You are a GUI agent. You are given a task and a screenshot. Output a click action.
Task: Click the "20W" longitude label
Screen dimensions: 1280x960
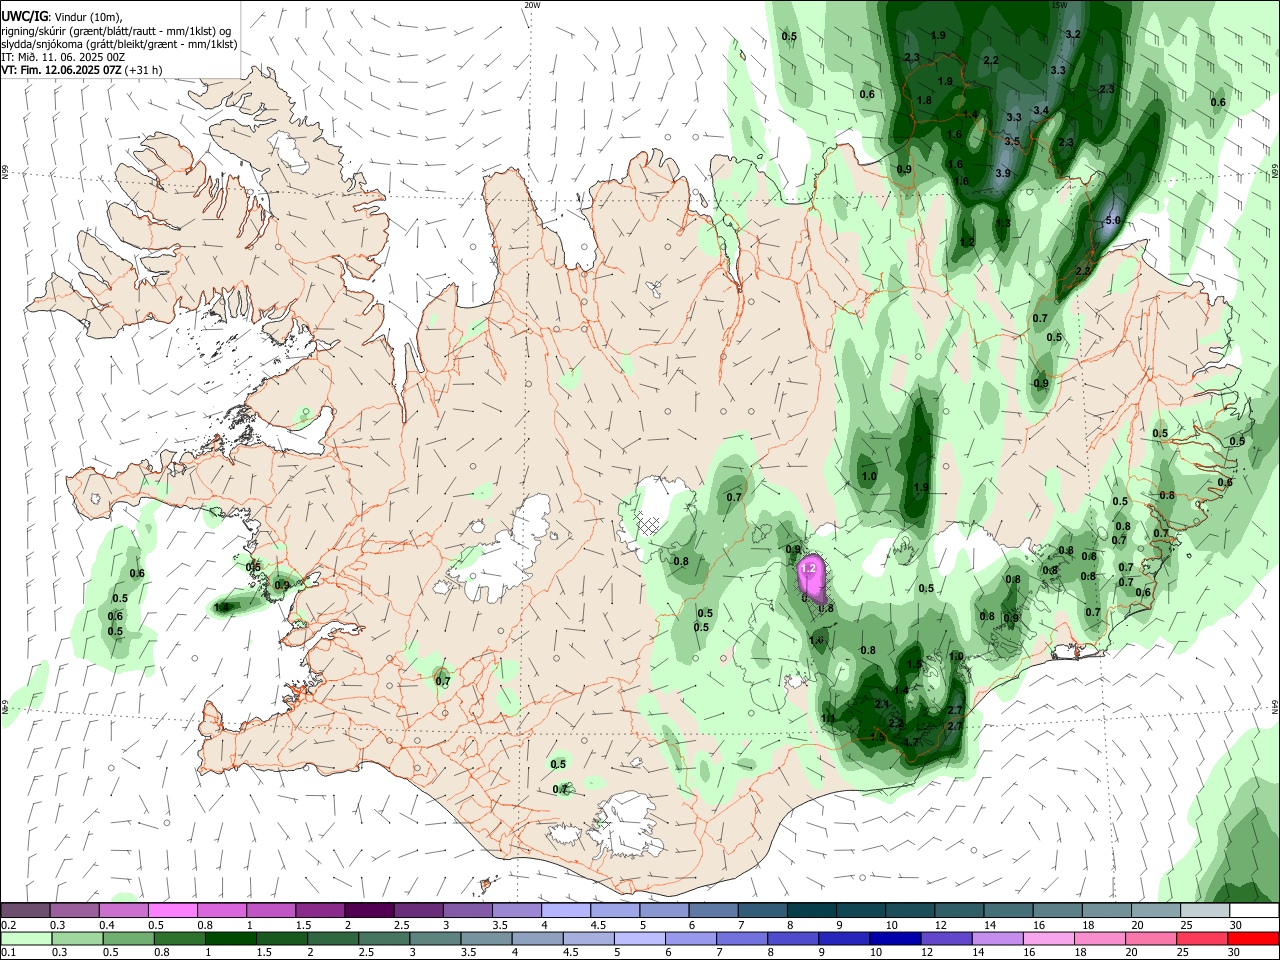(x=532, y=5)
